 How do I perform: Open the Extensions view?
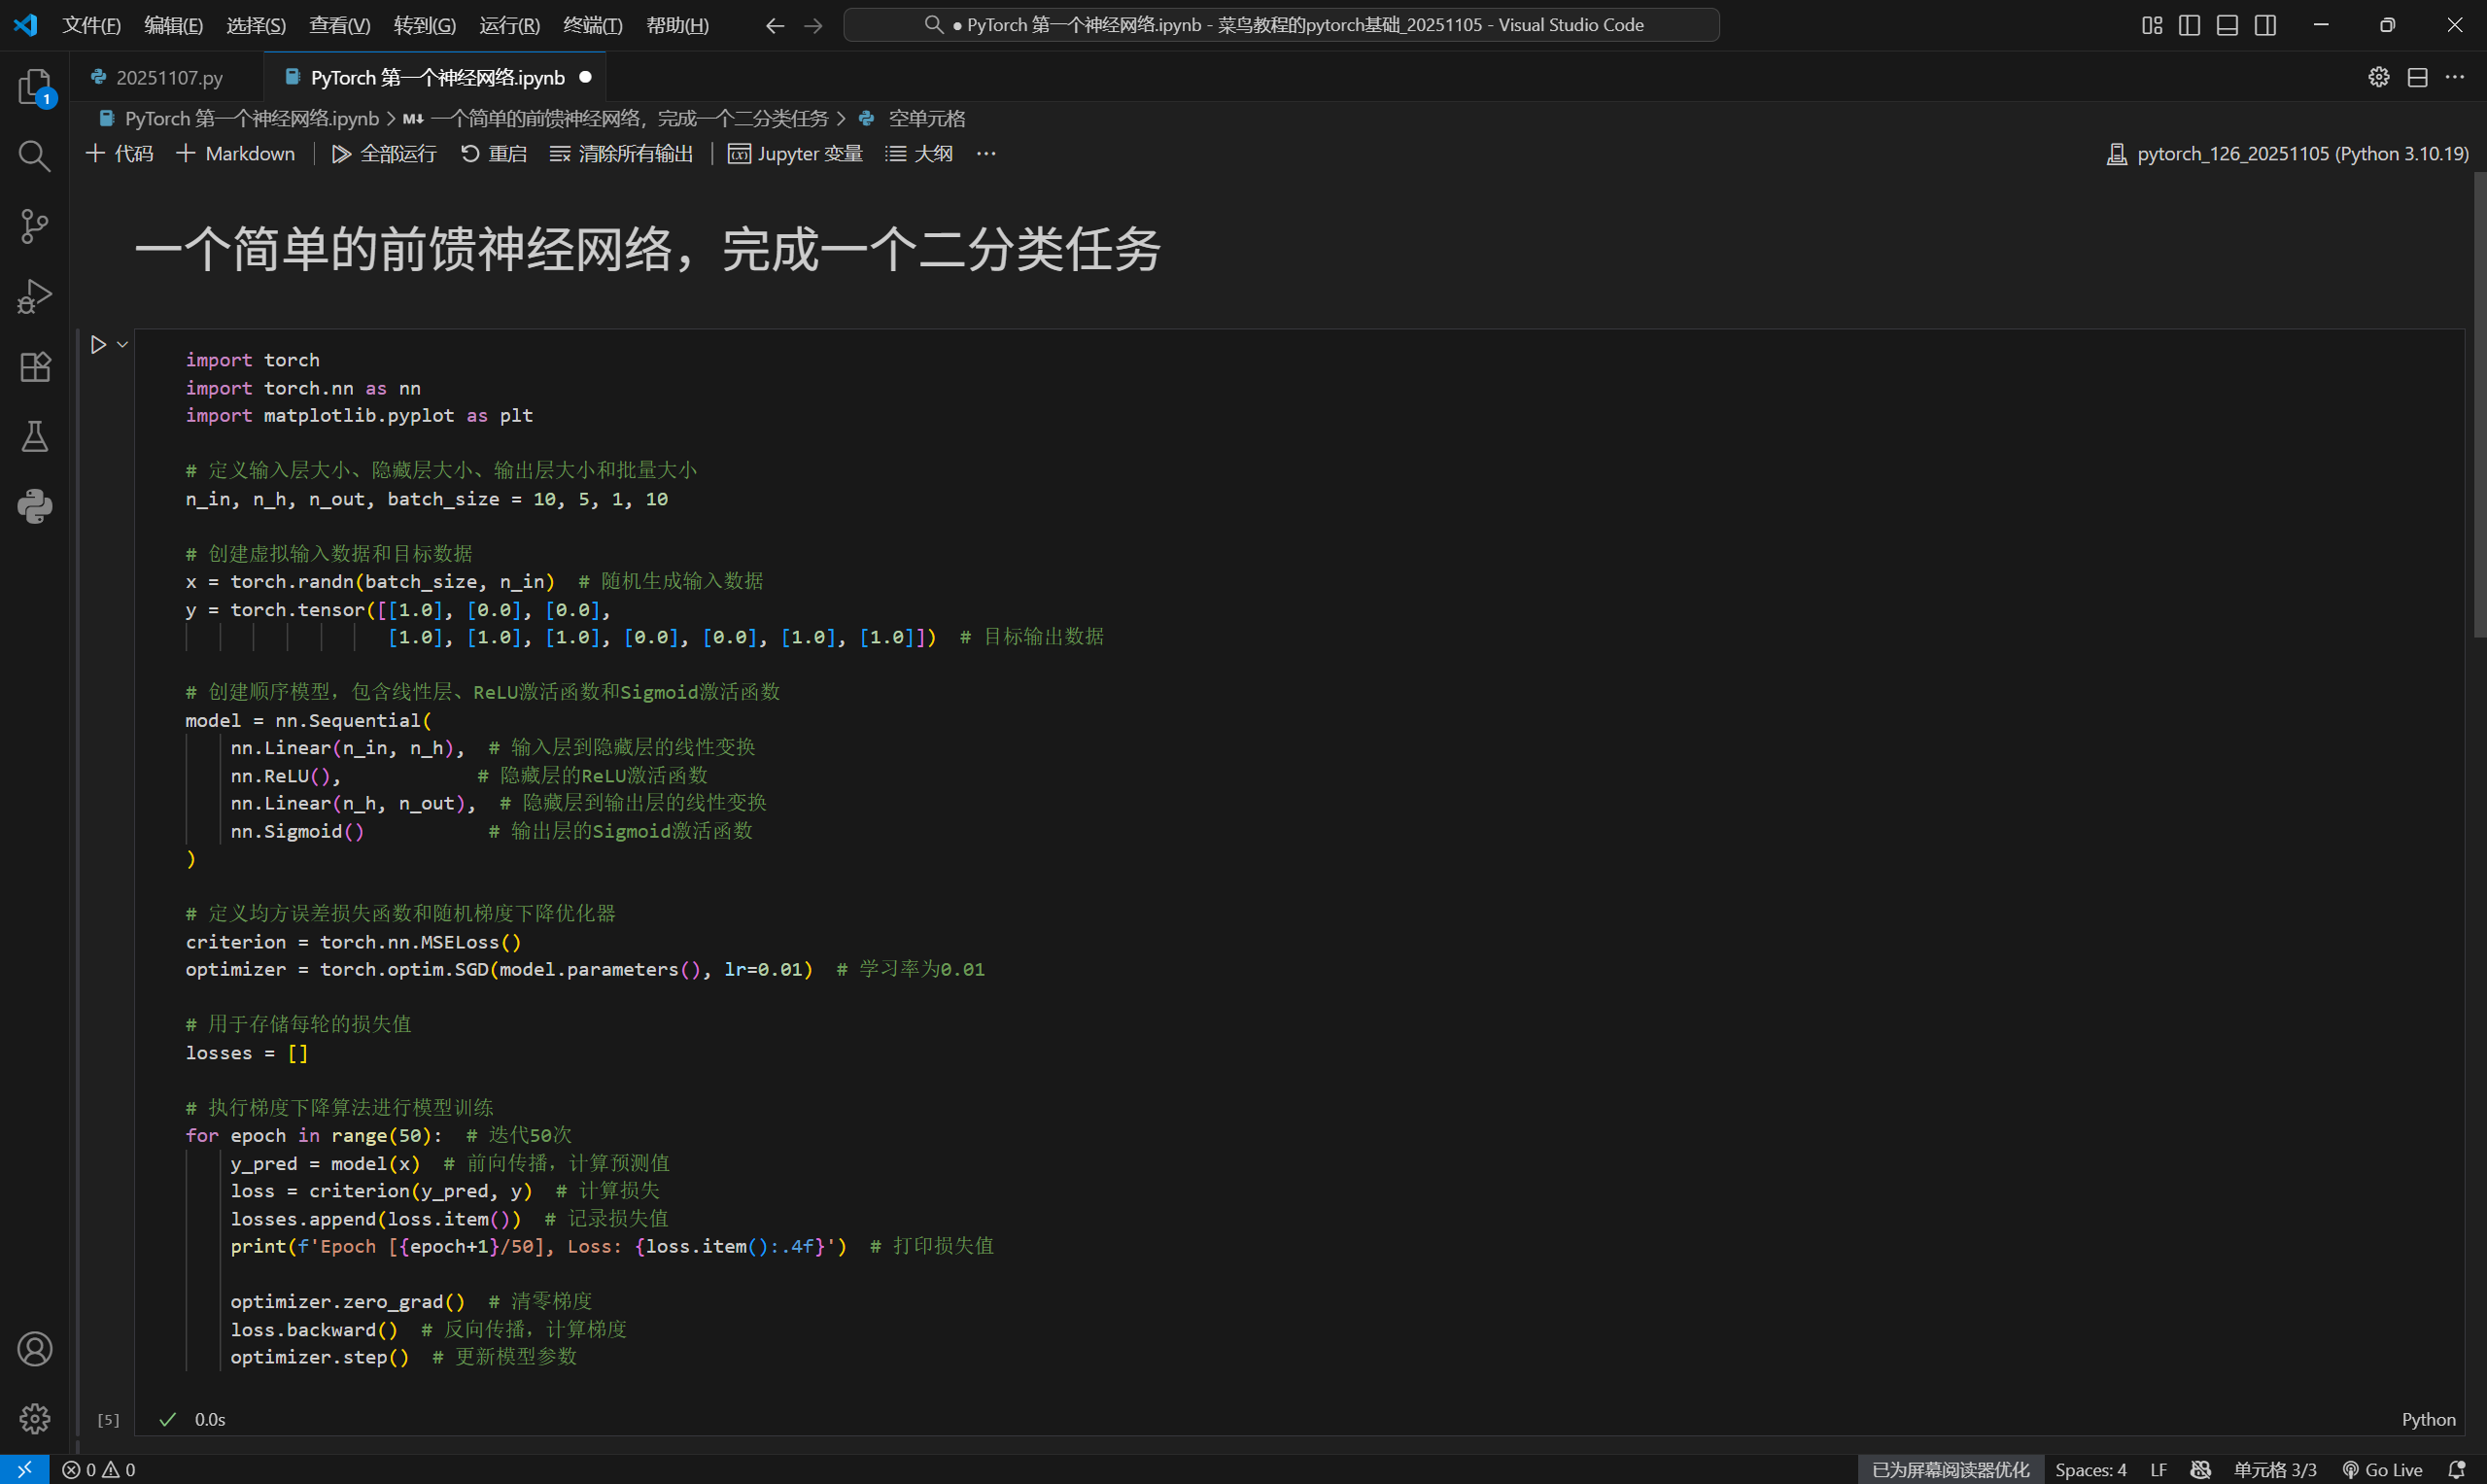tap(35, 367)
